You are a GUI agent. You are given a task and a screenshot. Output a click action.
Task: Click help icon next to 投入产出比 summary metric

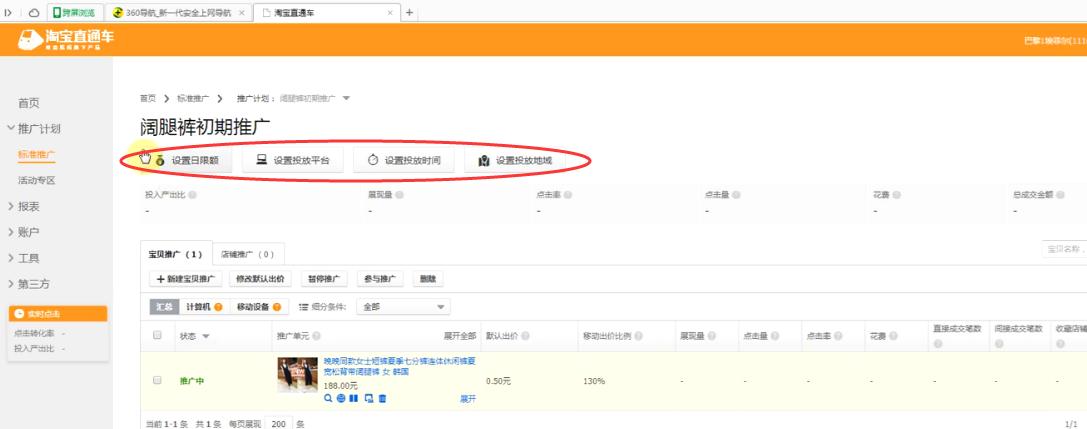click(192, 195)
